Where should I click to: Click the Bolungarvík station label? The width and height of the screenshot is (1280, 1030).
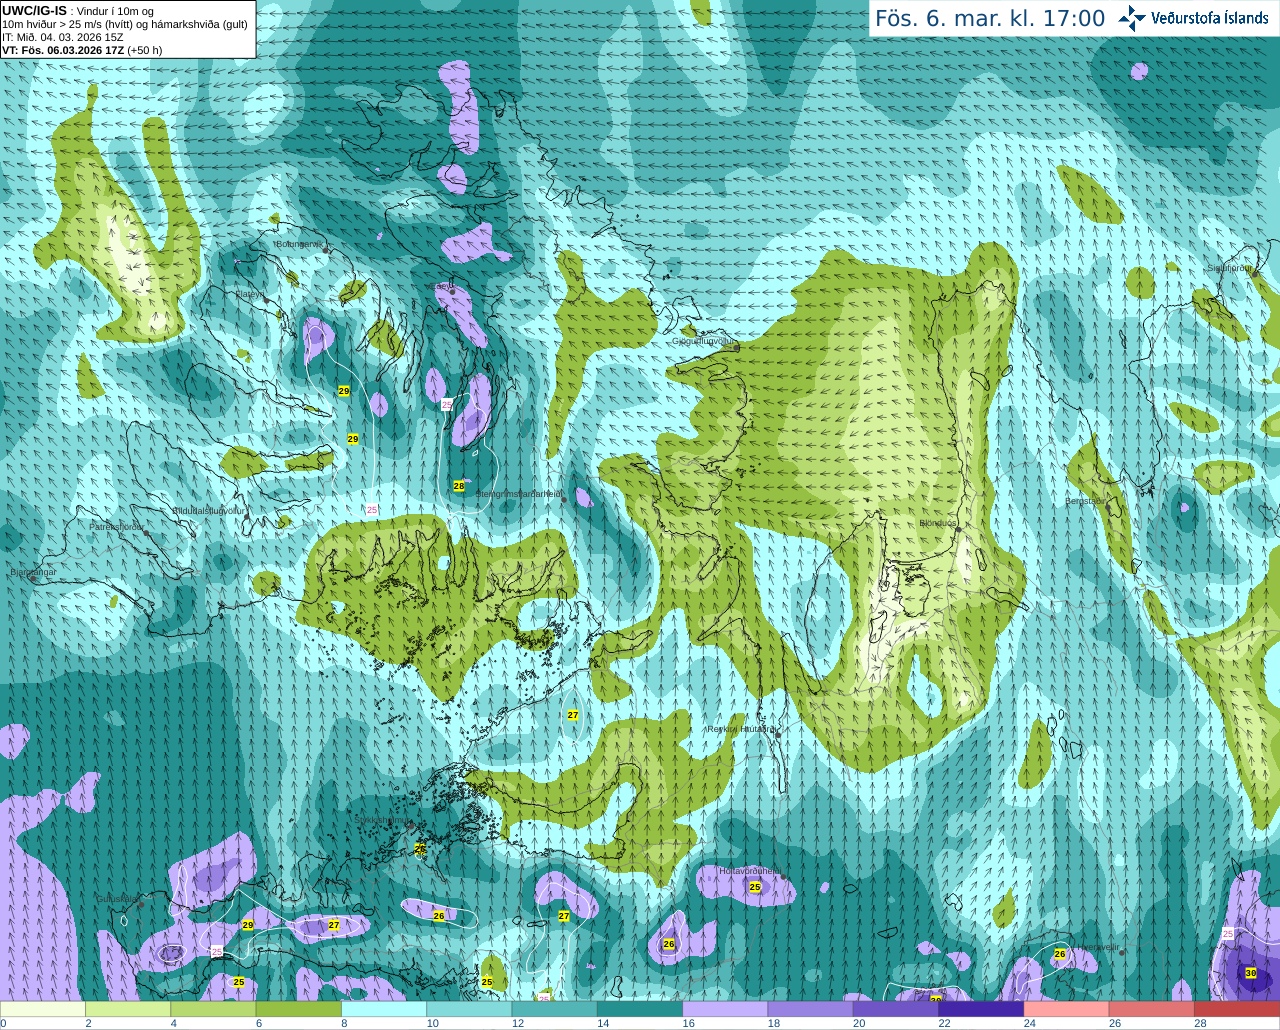[x=299, y=244]
